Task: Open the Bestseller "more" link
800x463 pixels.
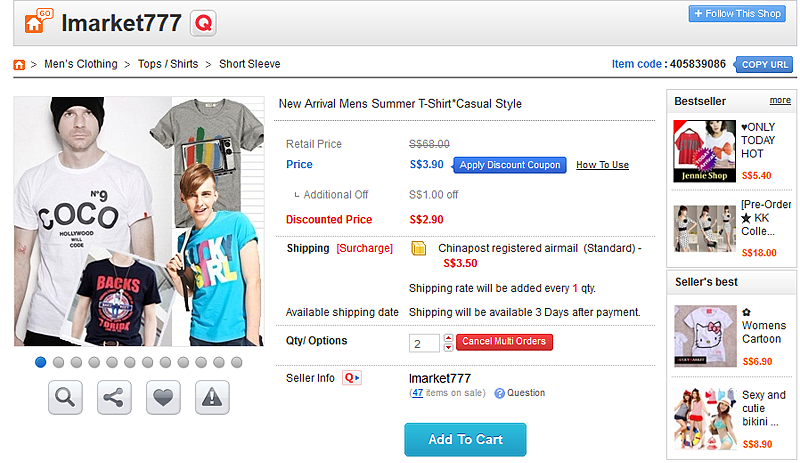Action: point(780,101)
